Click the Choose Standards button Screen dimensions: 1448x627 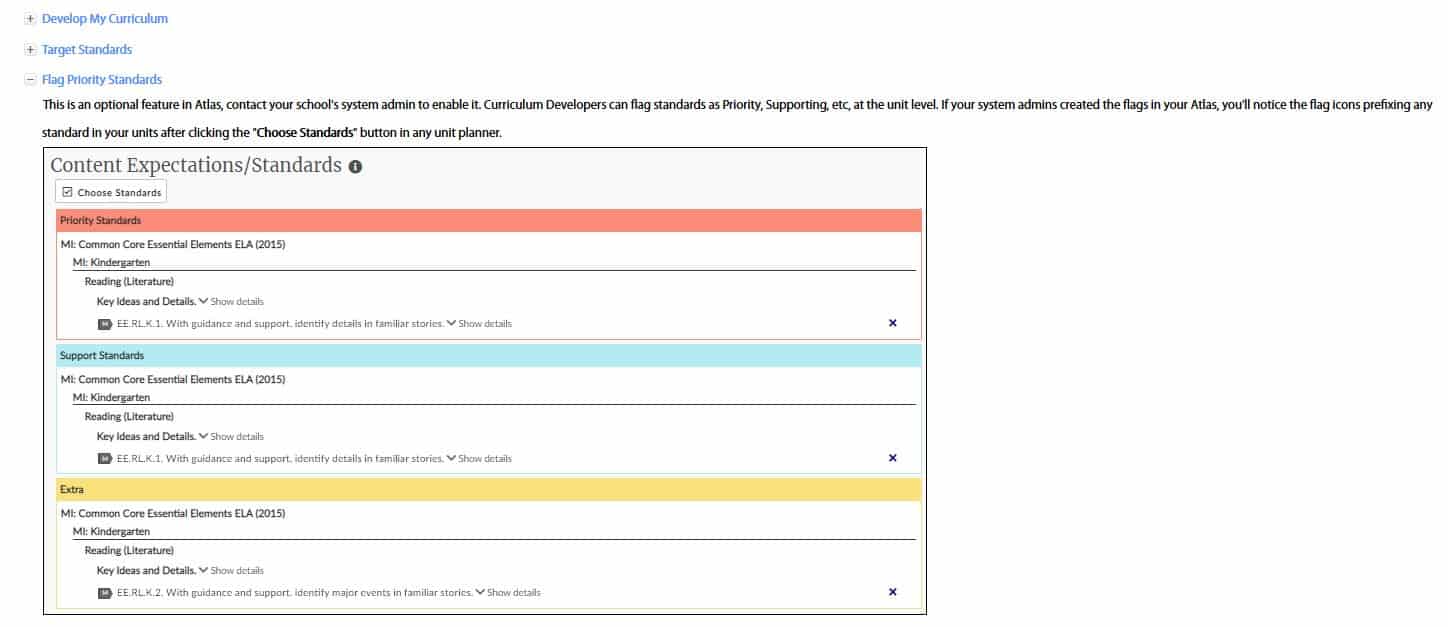click(x=111, y=192)
